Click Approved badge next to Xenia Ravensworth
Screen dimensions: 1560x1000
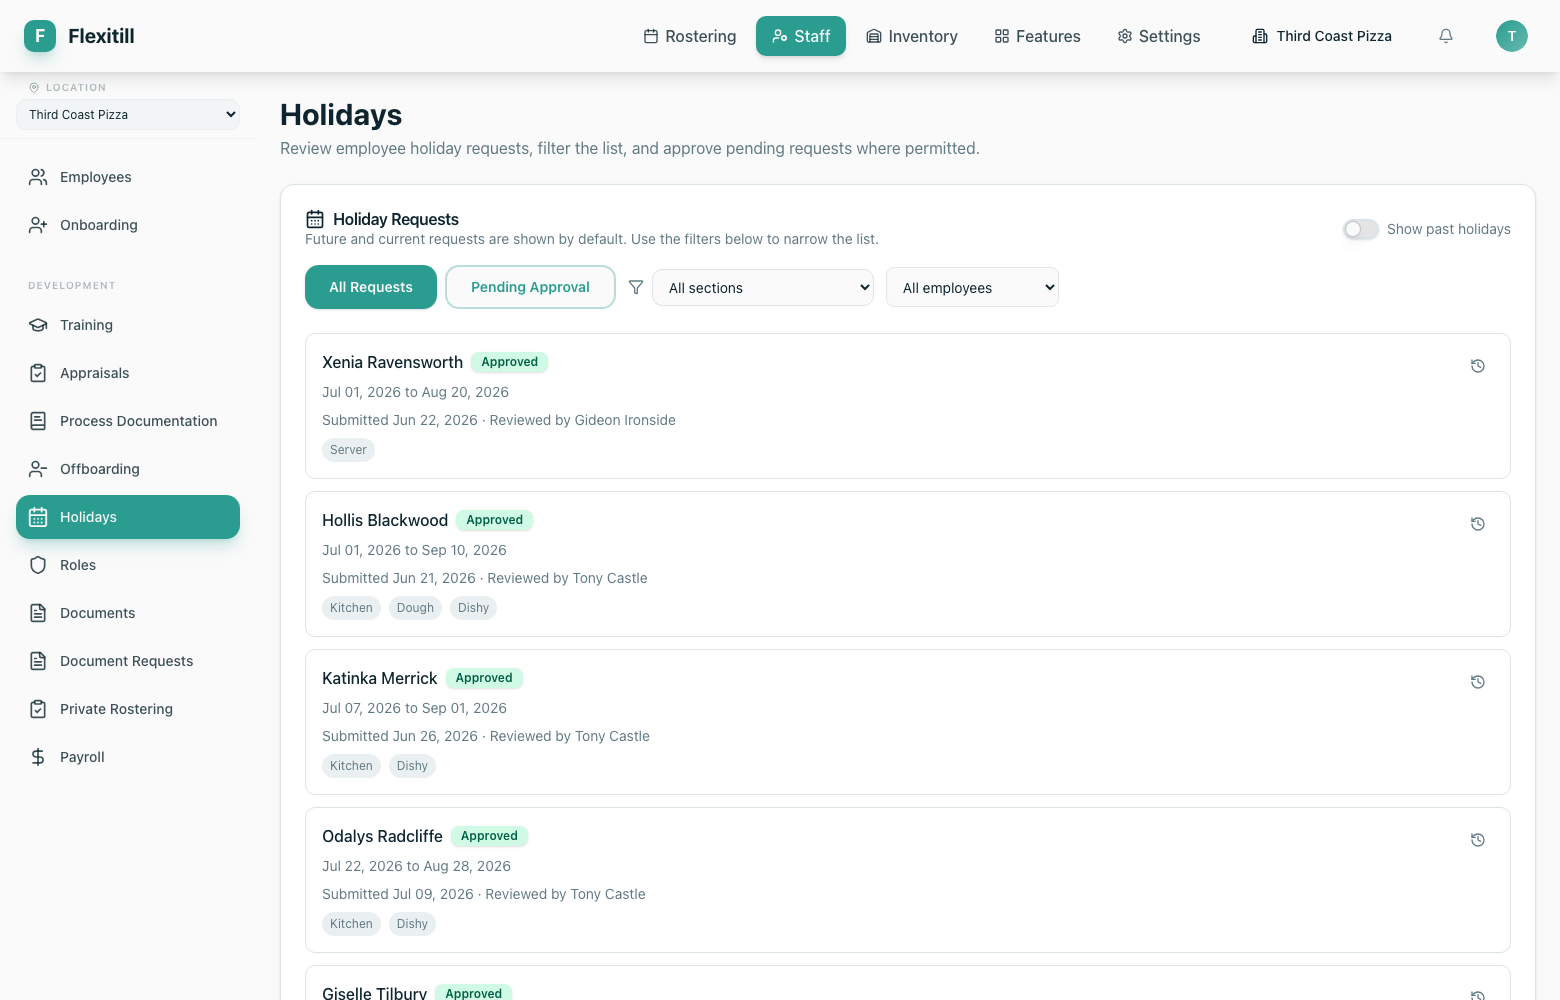point(509,362)
